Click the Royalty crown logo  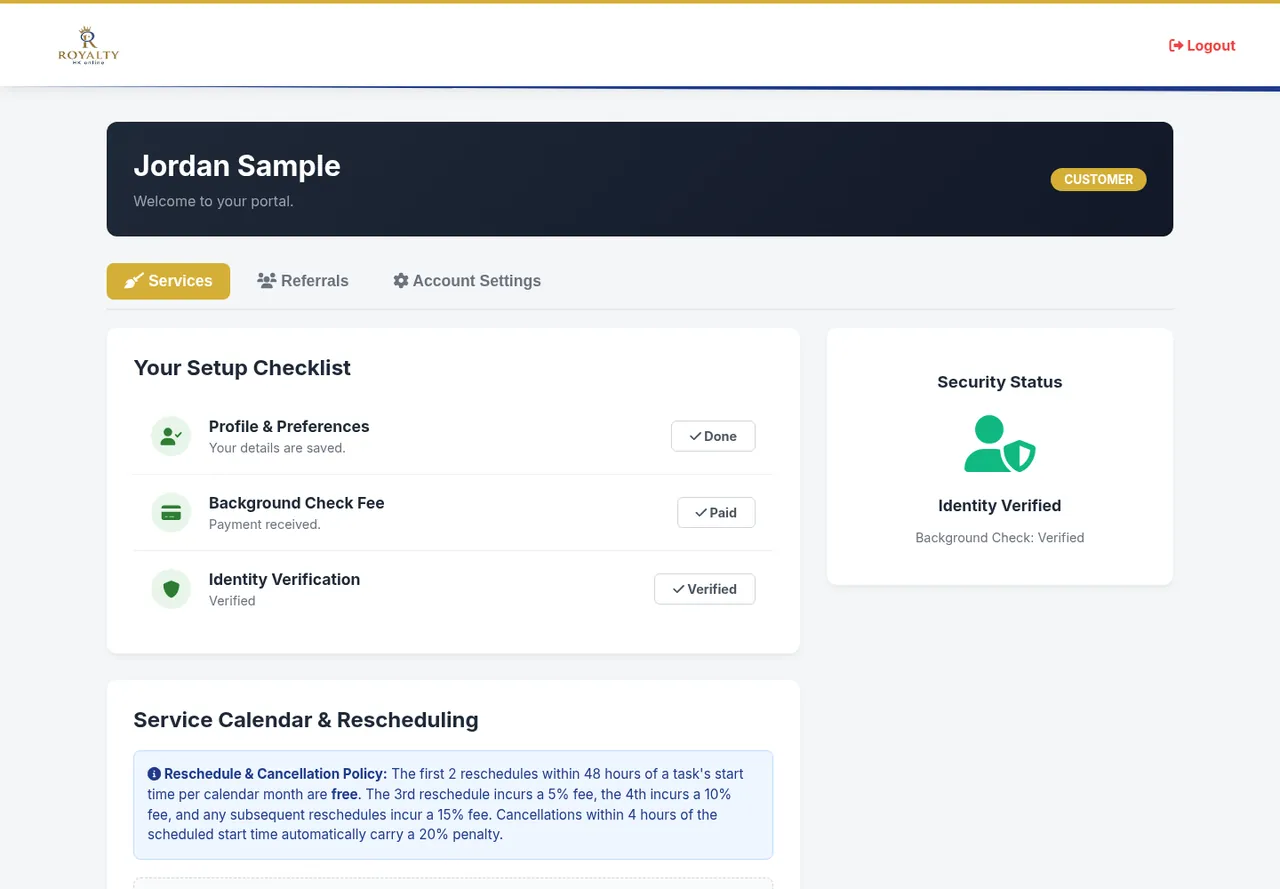coord(88,46)
